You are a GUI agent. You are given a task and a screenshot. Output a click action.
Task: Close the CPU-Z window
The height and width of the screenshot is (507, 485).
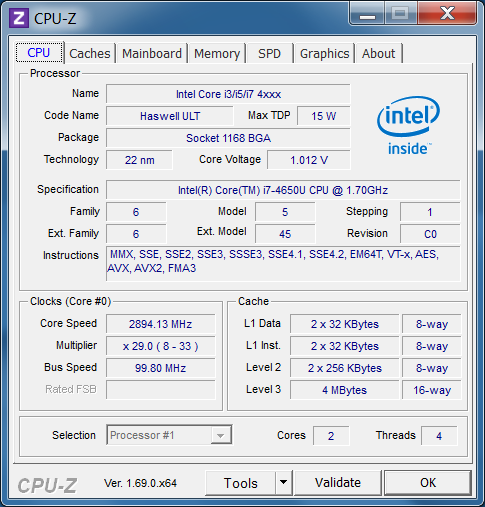pyautogui.click(x=447, y=13)
